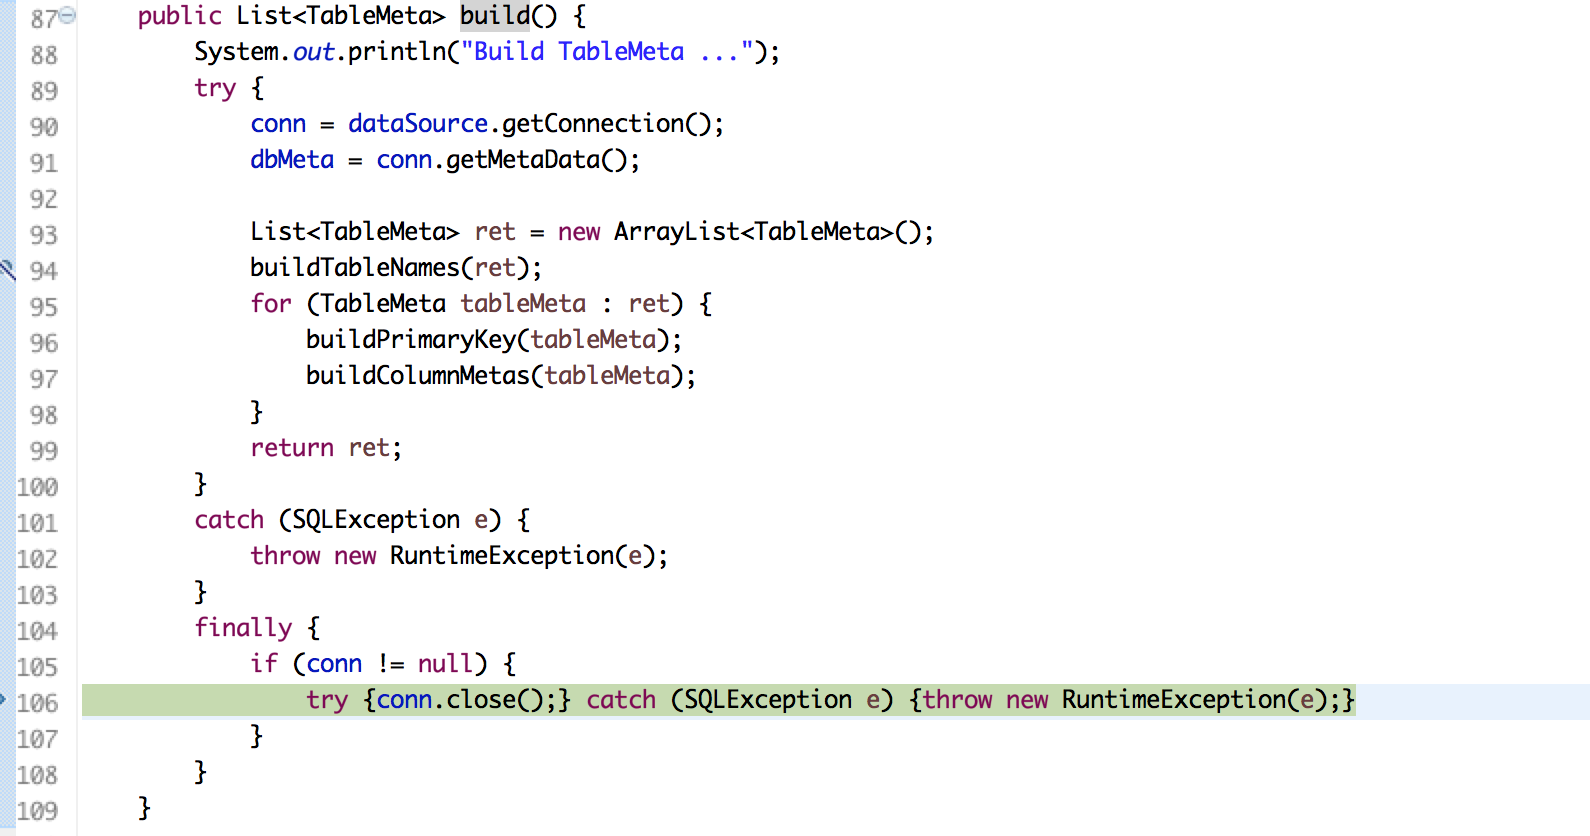Click getConnection() on line 90

tap(607, 124)
